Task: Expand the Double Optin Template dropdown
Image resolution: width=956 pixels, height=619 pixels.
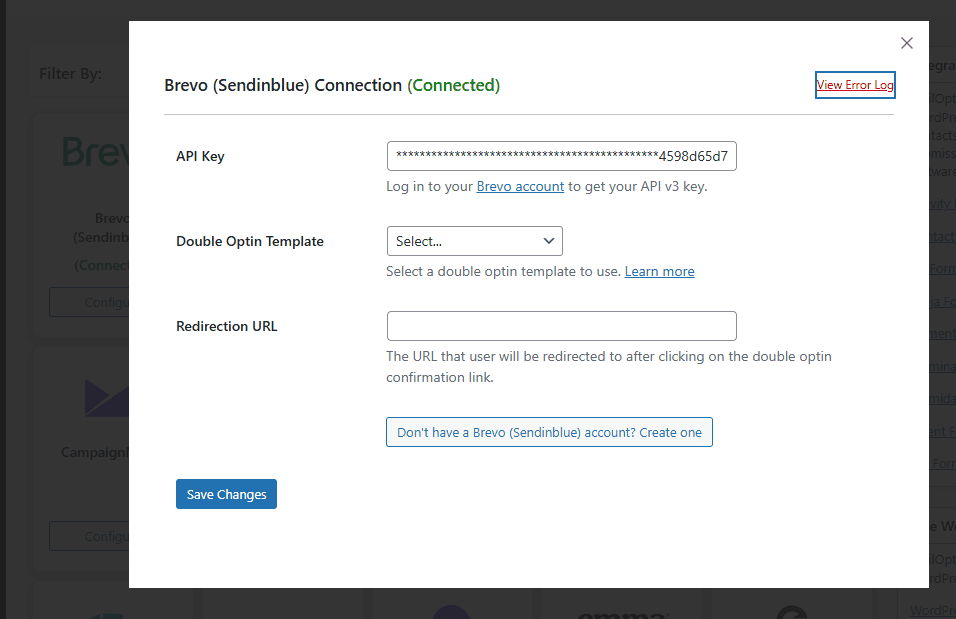Action: point(474,242)
